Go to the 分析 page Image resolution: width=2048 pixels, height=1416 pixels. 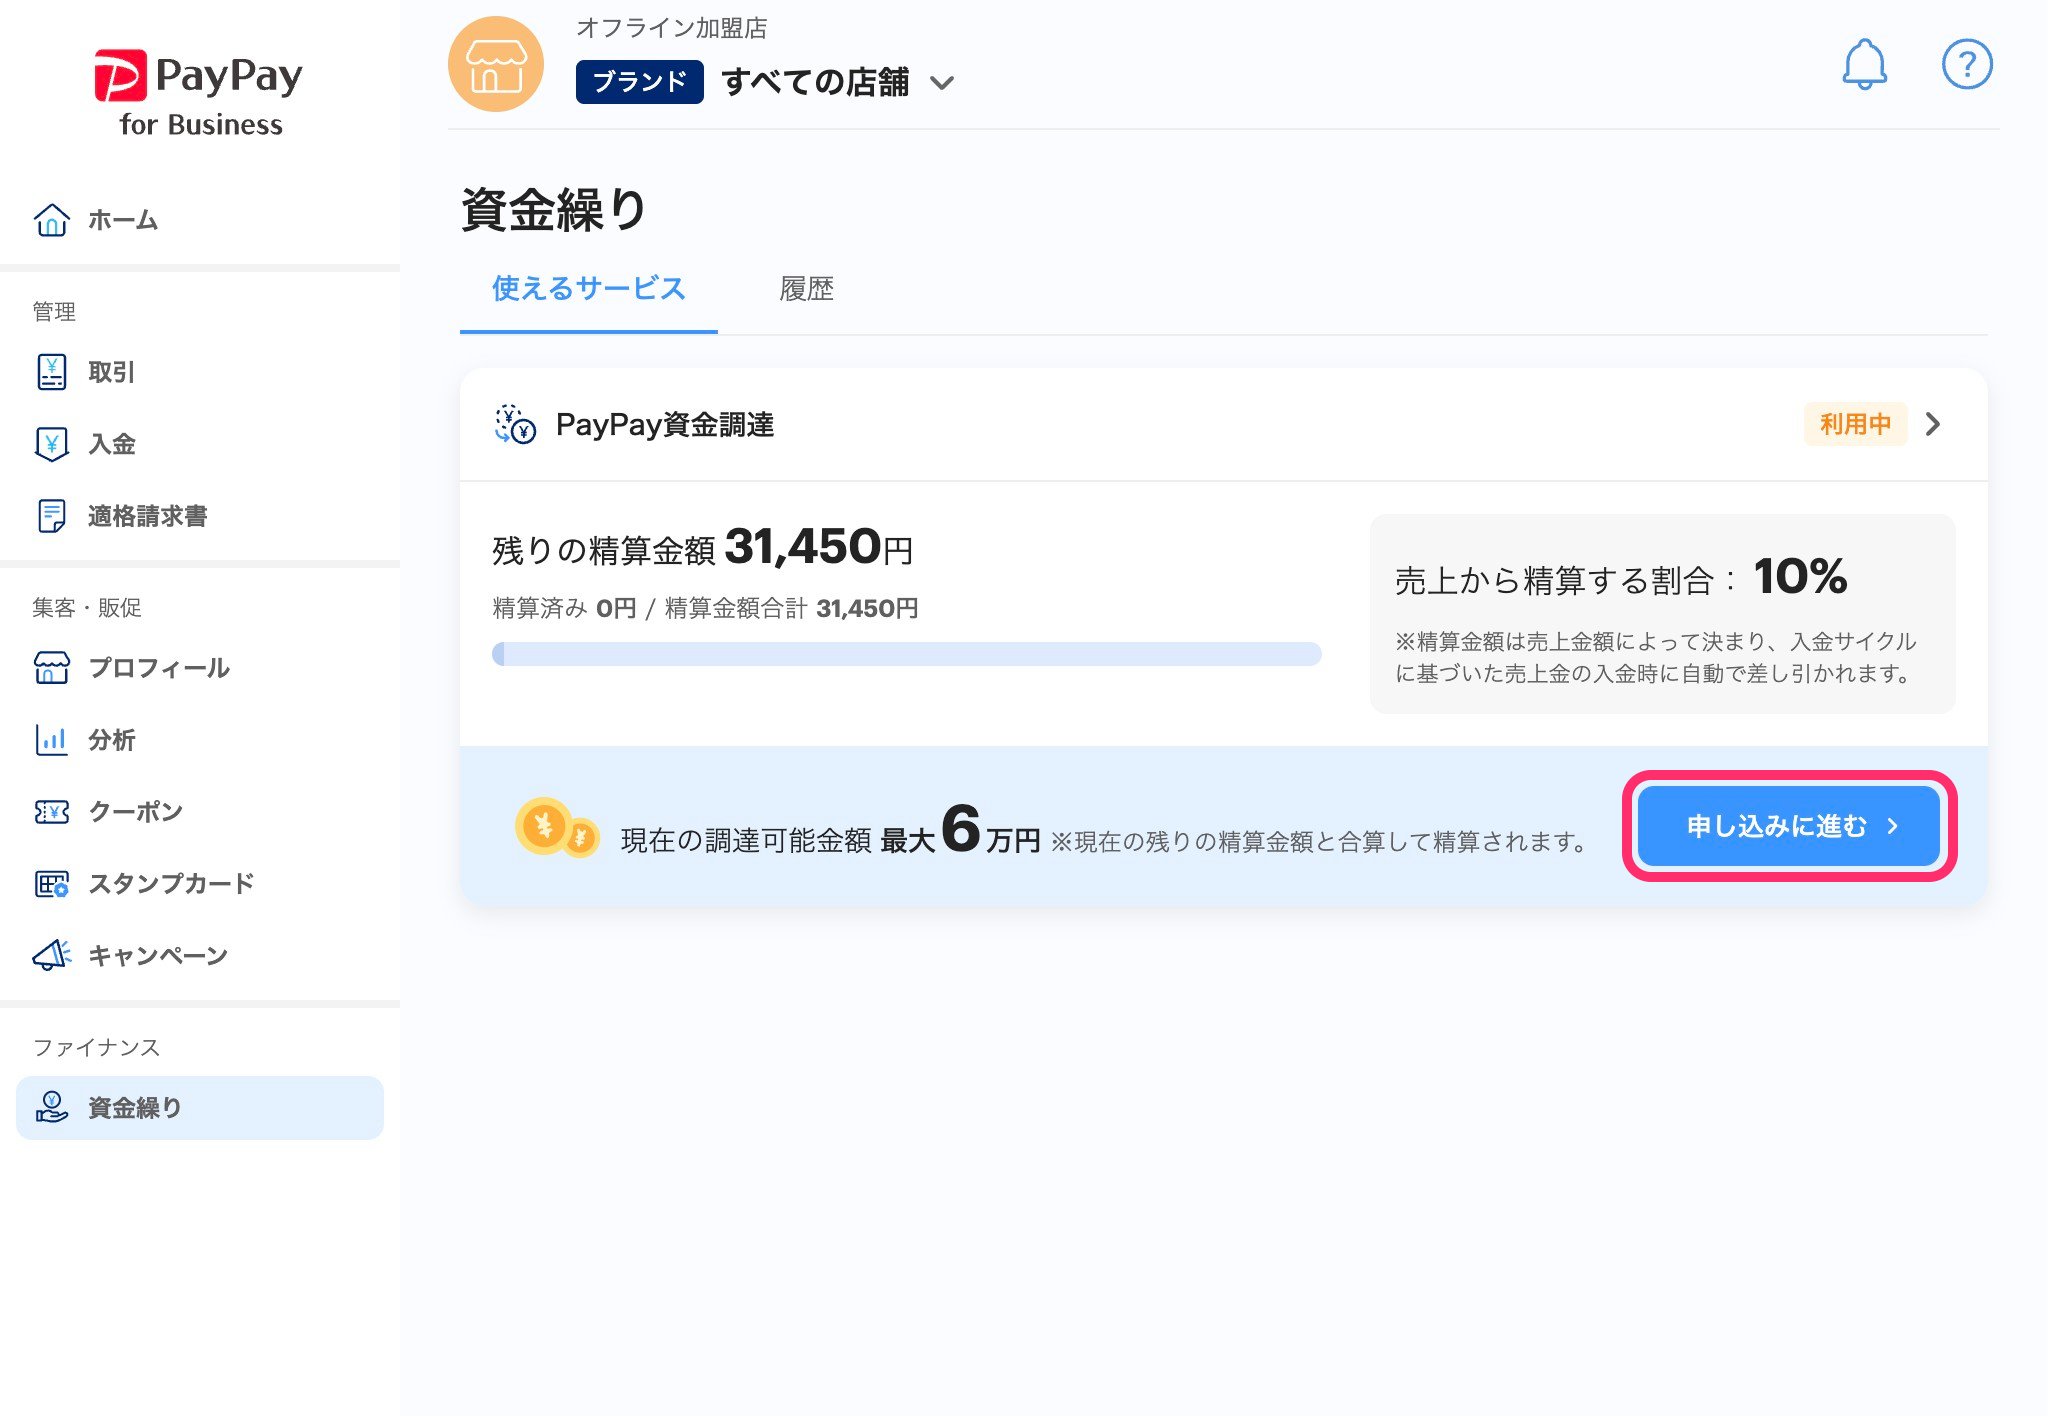click(x=200, y=740)
